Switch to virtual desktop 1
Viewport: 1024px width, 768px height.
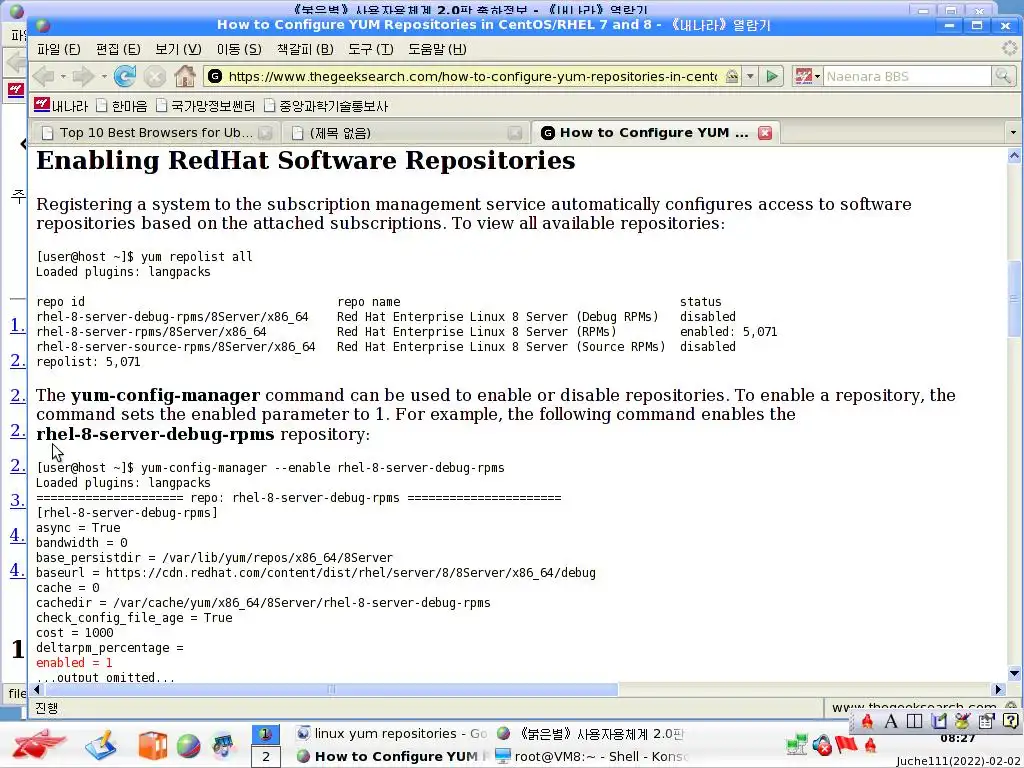point(265,734)
